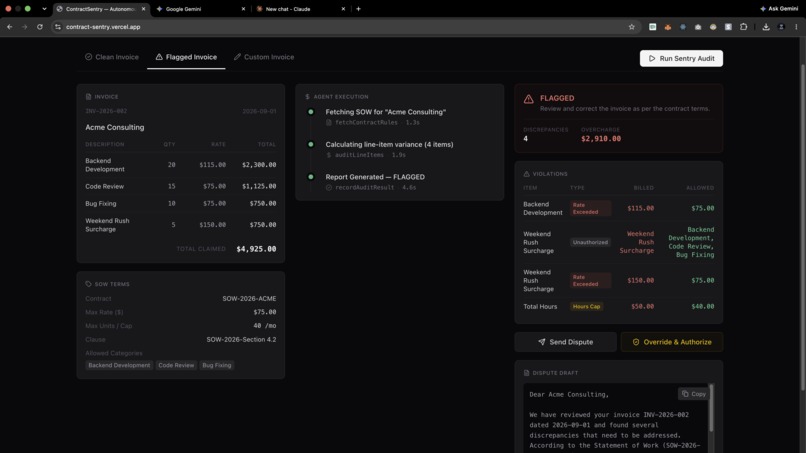Click the Send Dispute paper plane icon
Screen dimensions: 806x453
(542, 342)
